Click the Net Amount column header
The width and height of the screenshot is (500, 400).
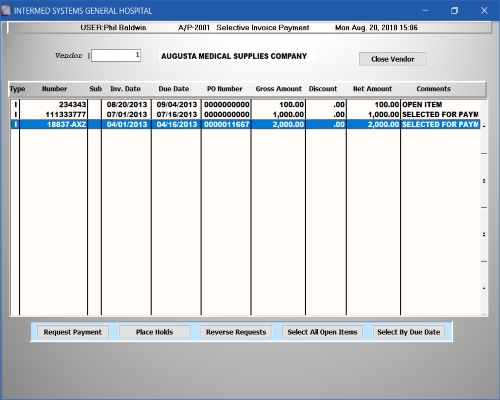pos(372,89)
